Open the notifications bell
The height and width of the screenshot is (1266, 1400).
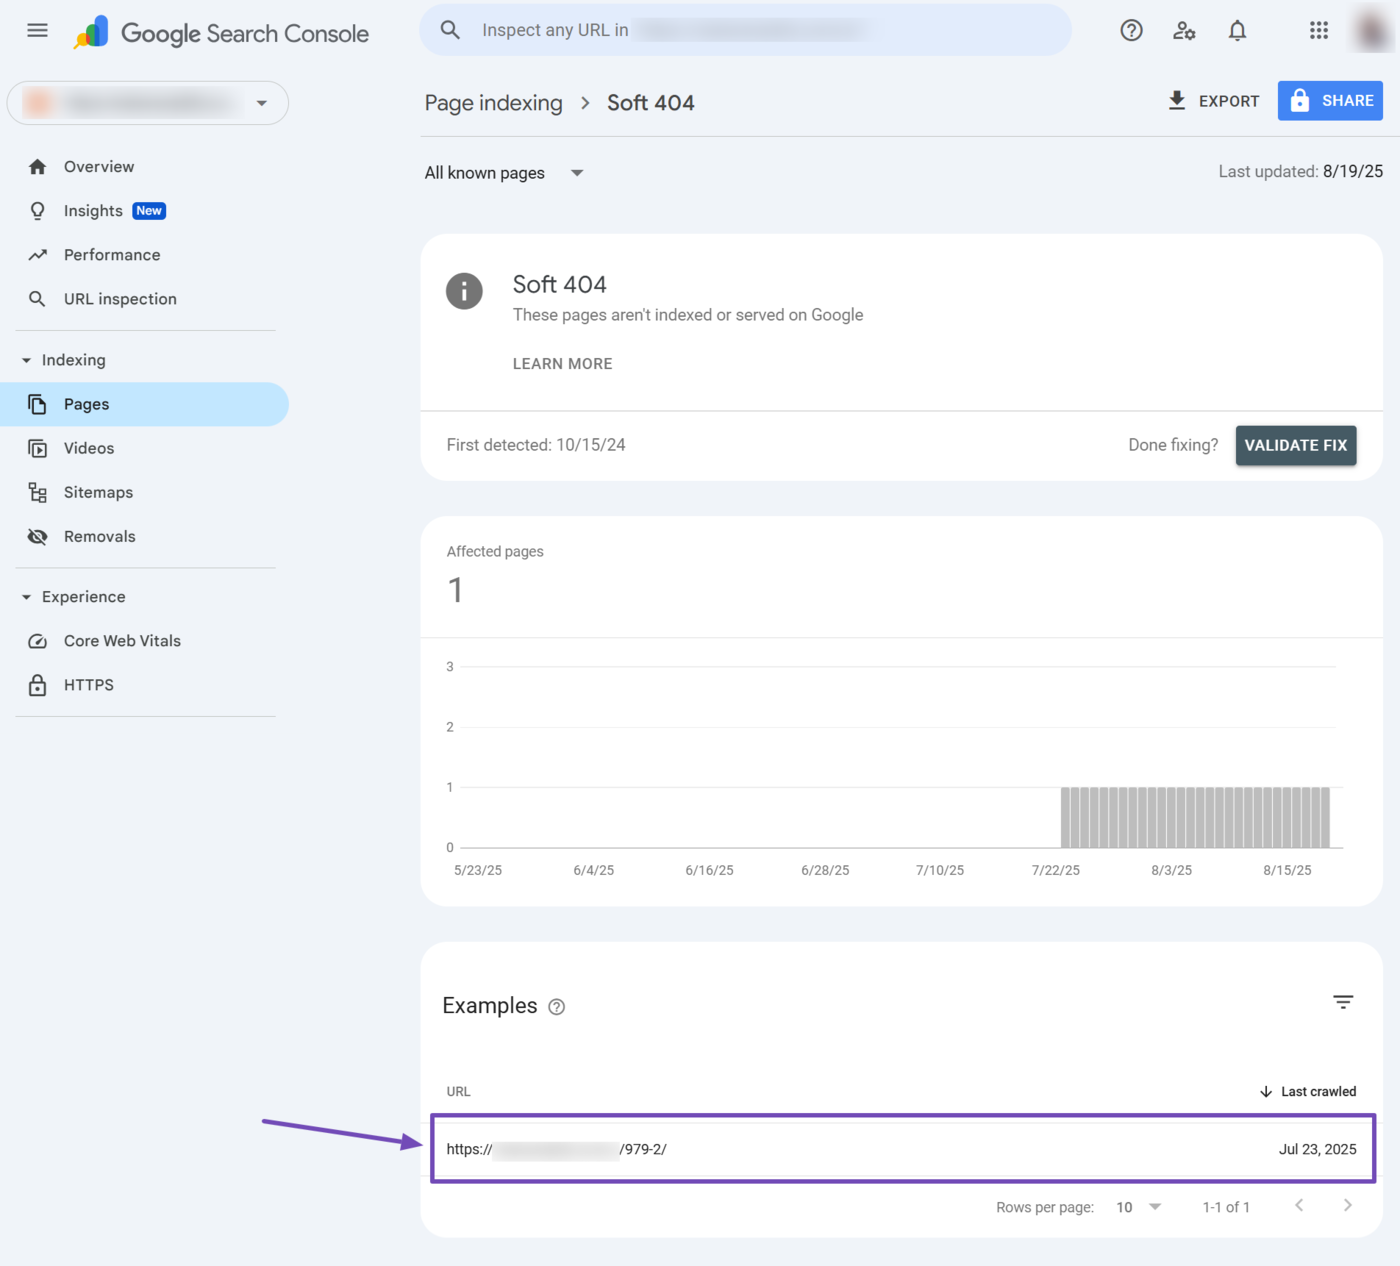click(x=1237, y=30)
